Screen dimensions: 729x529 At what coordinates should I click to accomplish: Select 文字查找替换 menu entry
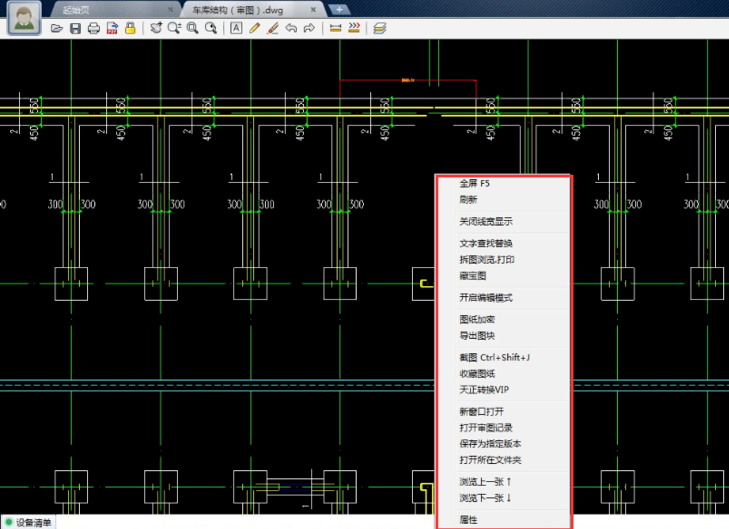tap(486, 243)
